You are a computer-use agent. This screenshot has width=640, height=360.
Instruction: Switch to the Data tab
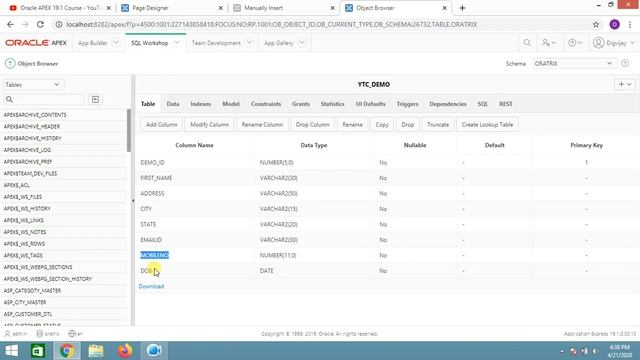point(173,104)
